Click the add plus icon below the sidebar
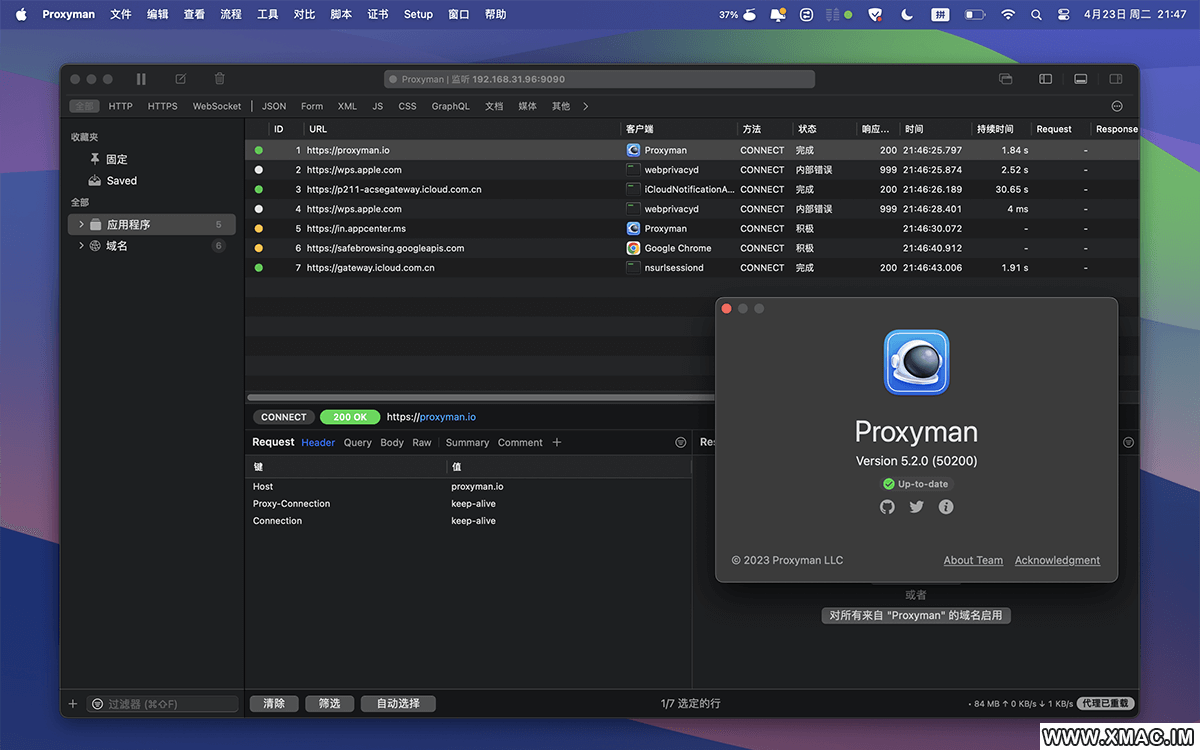This screenshot has height=750, width=1200. tap(73, 704)
